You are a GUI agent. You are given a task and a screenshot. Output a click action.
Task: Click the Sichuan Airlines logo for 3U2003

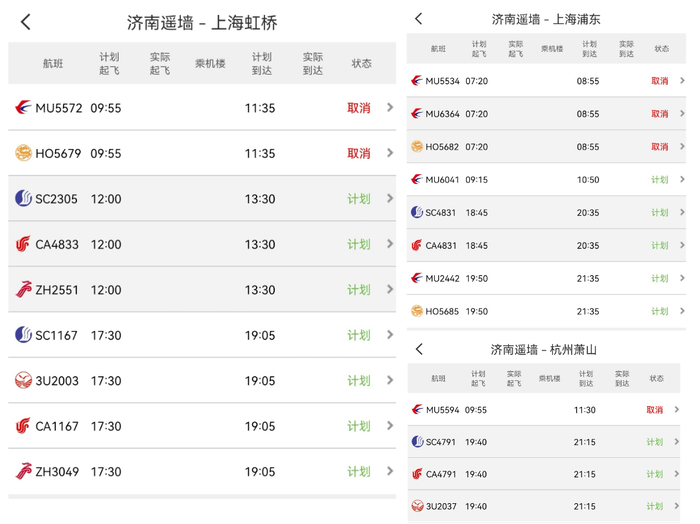coord(23,381)
